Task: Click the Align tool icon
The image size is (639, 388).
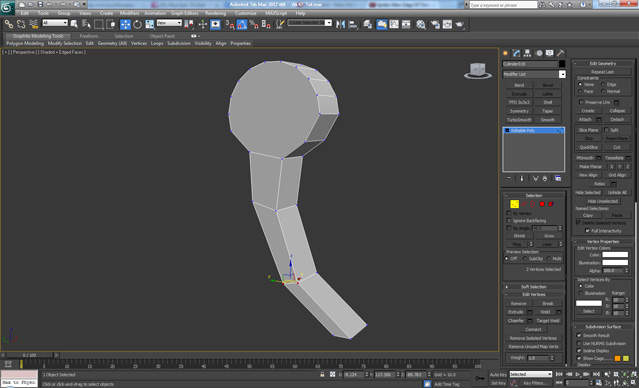Action: [353, 24]
